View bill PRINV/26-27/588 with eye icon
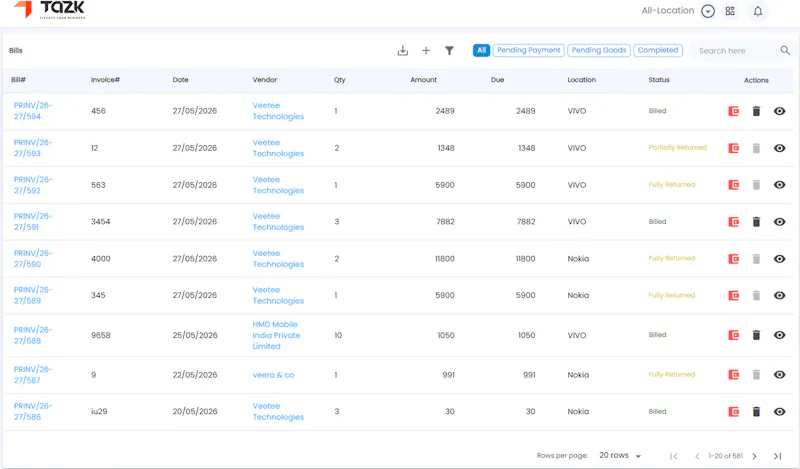This screenshot has width=800, height=469. 779,335
